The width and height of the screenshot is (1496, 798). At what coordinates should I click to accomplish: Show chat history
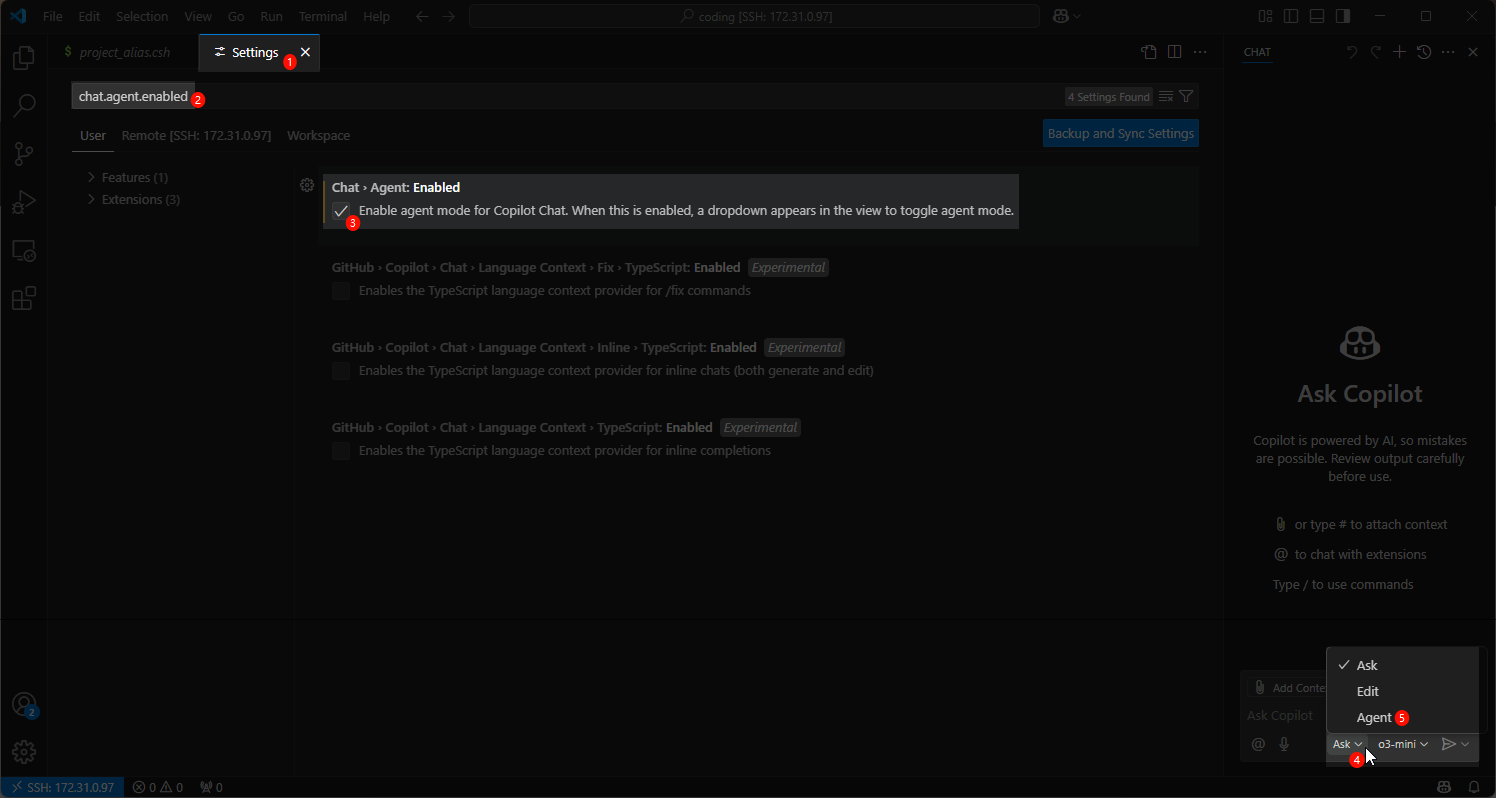pyautogui.click(x=1424, y=52)
